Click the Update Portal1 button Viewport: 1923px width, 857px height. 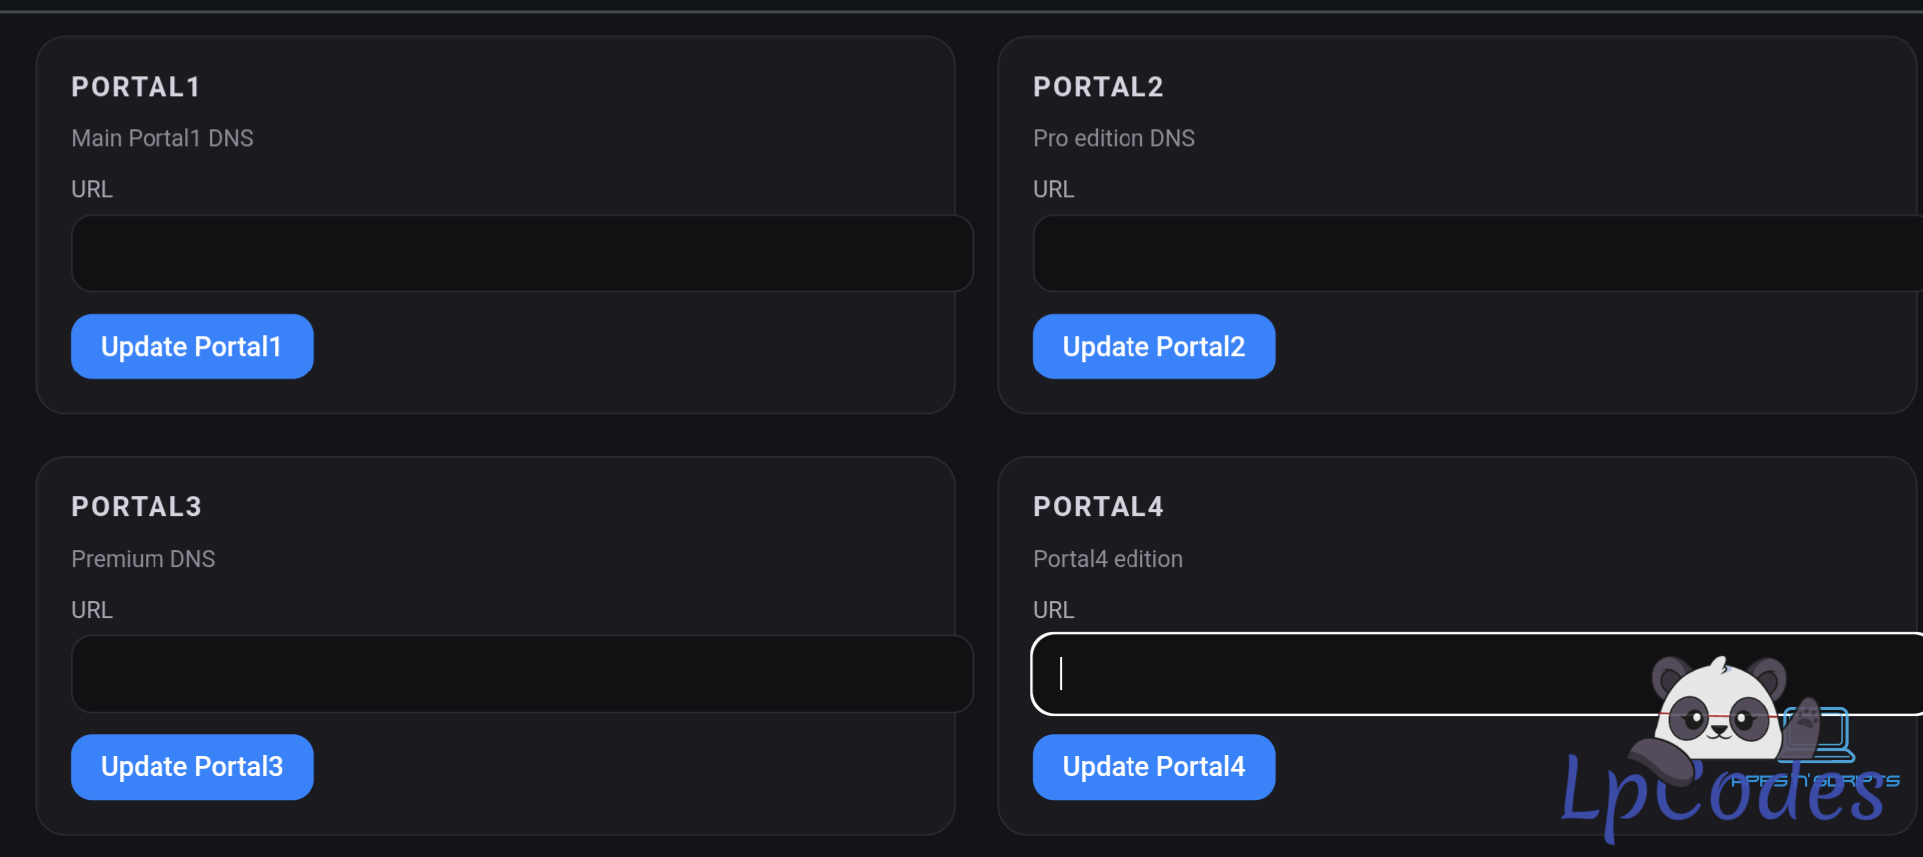tap(192, 347)
